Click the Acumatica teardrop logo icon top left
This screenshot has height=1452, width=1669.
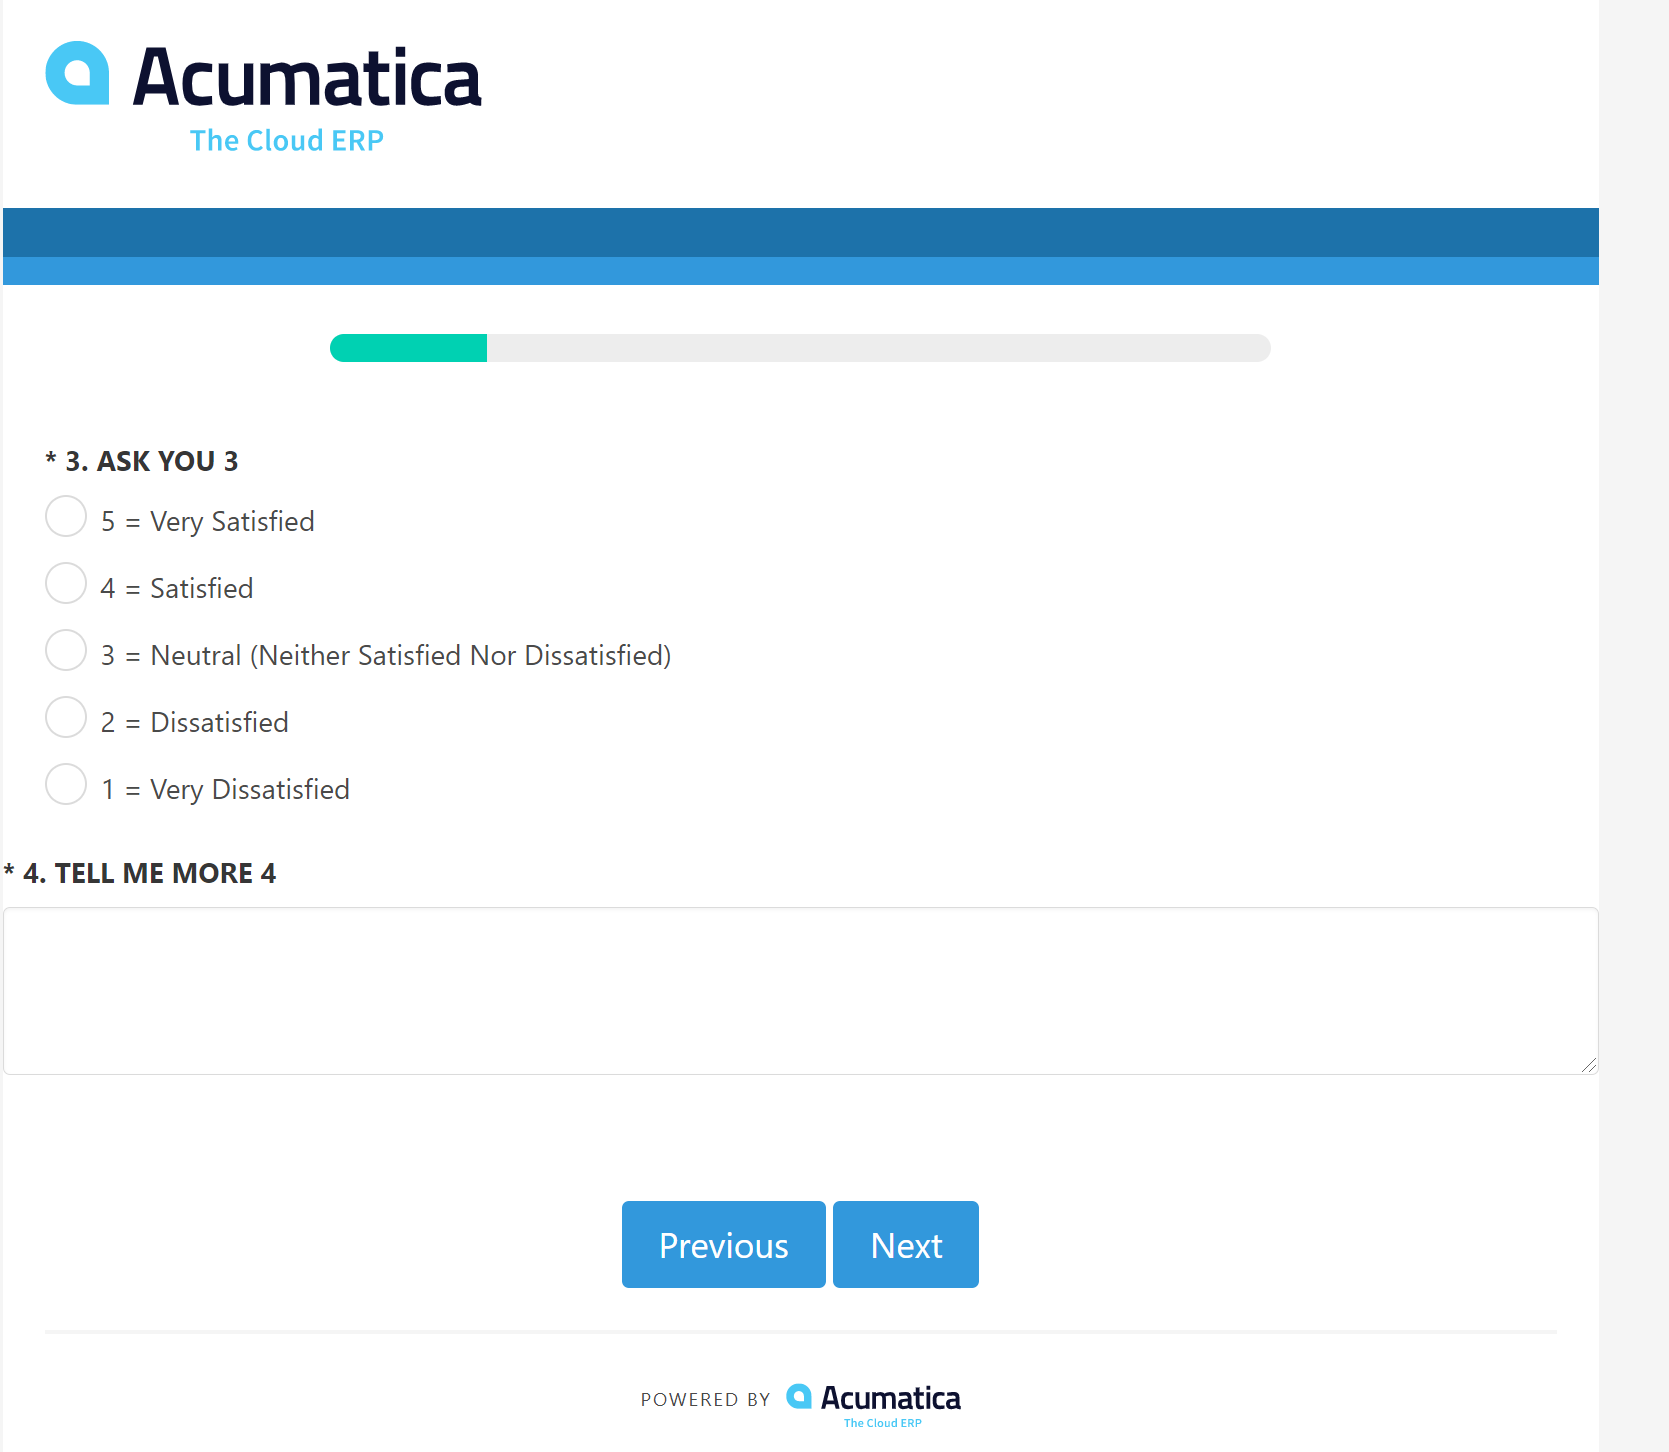point(79,74)
